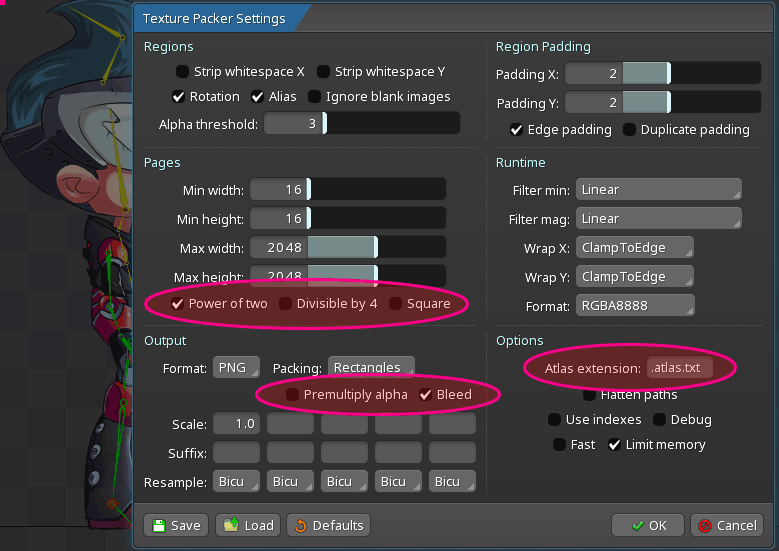
Task: Open the Wrap X dropdown
Action: click(634, 247)
